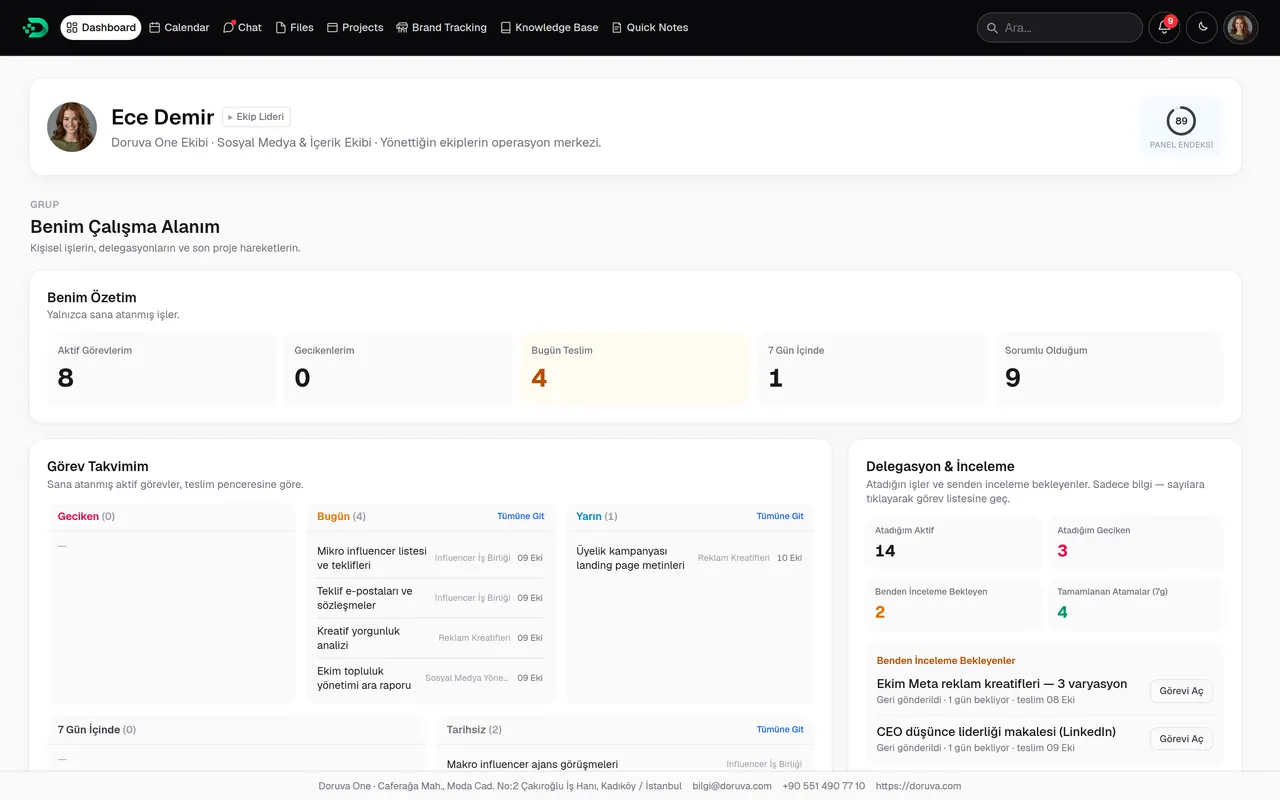Image resolution: width=1280 pixels, height=800 pixels.
Task: Click the Panel Endeksi 89 gauge
Action: click(x=1181, y=127)
